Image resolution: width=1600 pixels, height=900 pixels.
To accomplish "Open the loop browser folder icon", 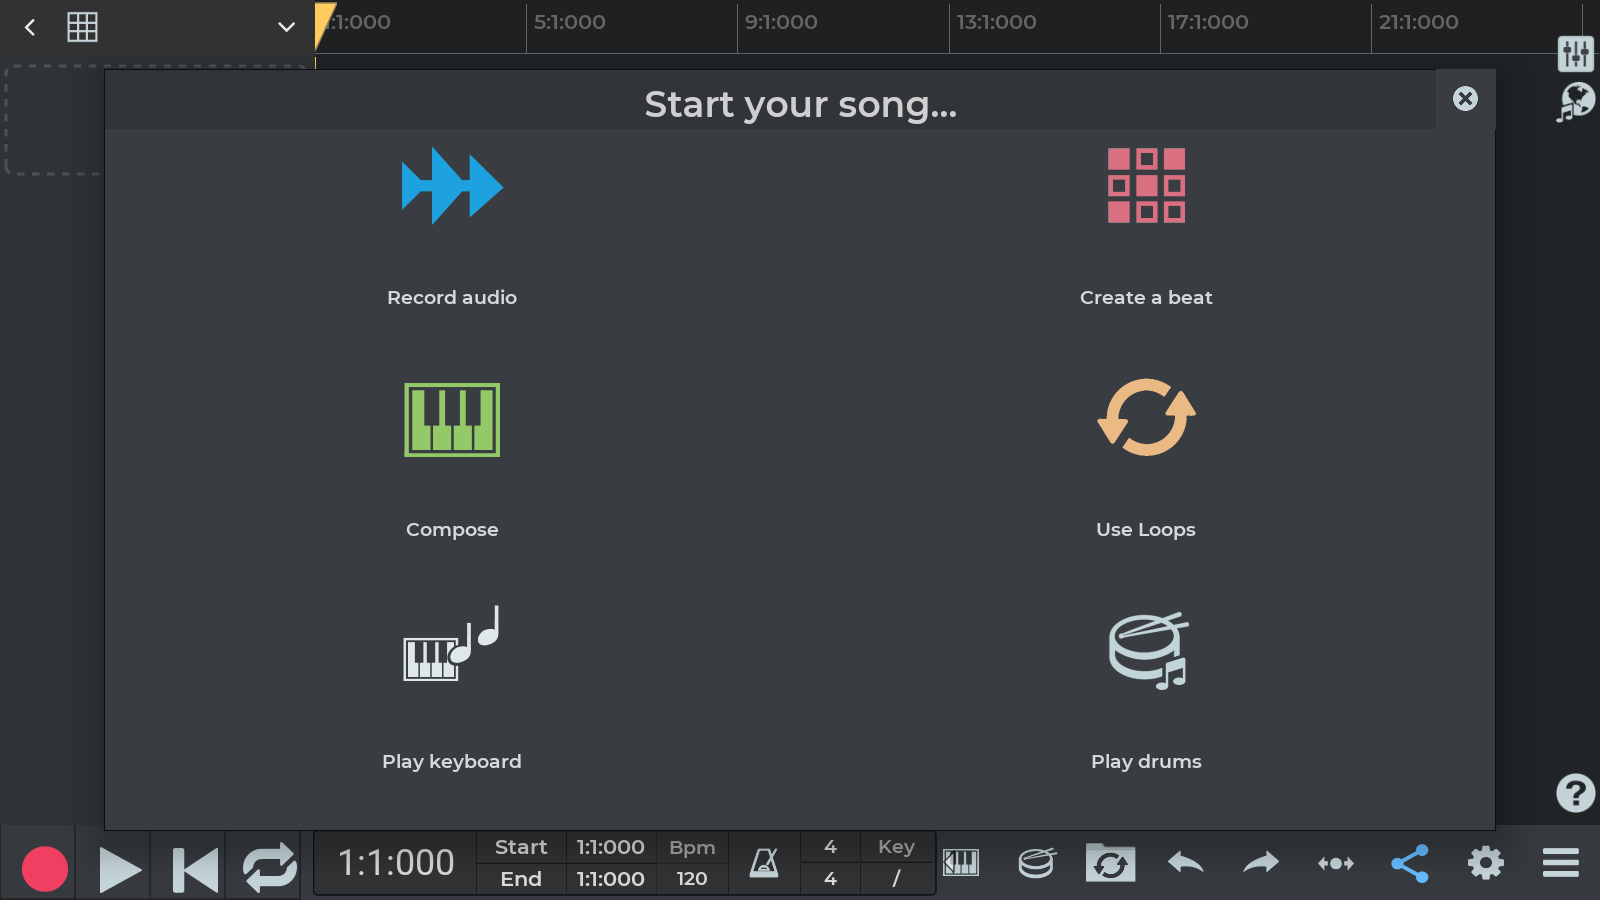I will [1111, 862].
